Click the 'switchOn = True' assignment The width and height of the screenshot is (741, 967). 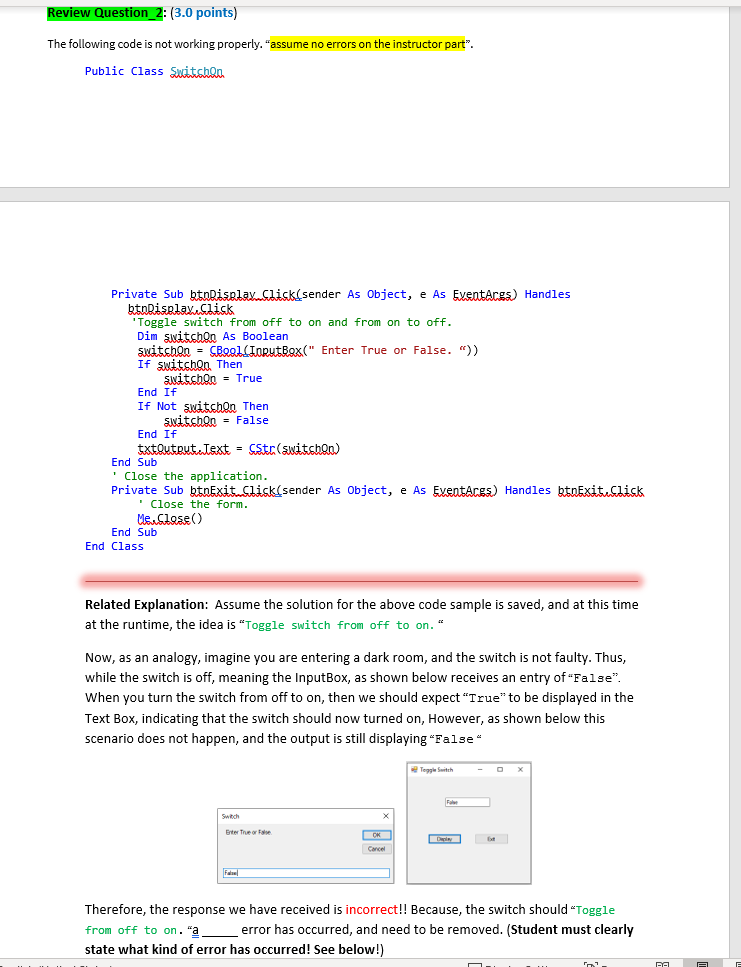click(213, 379)
